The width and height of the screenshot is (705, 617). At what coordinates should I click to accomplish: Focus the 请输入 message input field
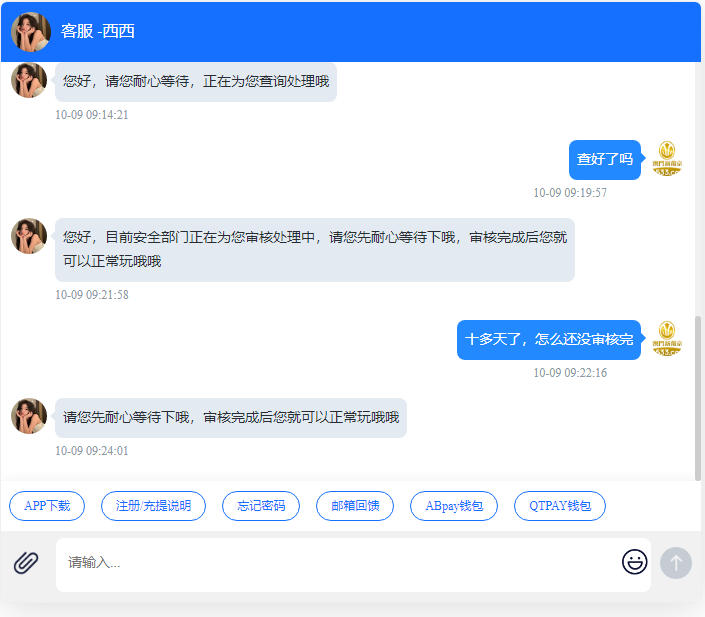(340, 563)
